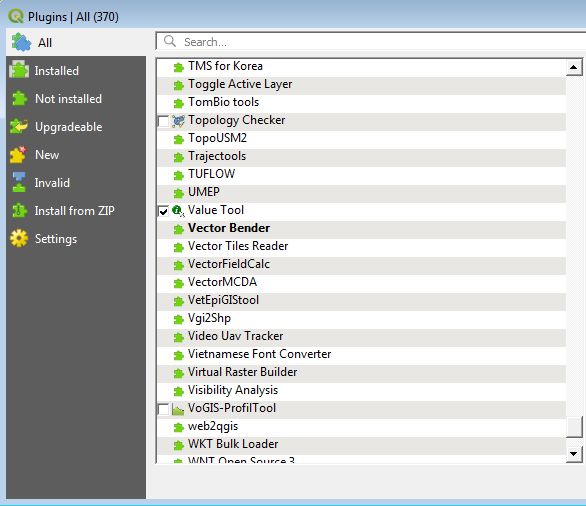
Task: Click the VoGIS-ProfilTool chart icon
Action: [x=178, y=409]
